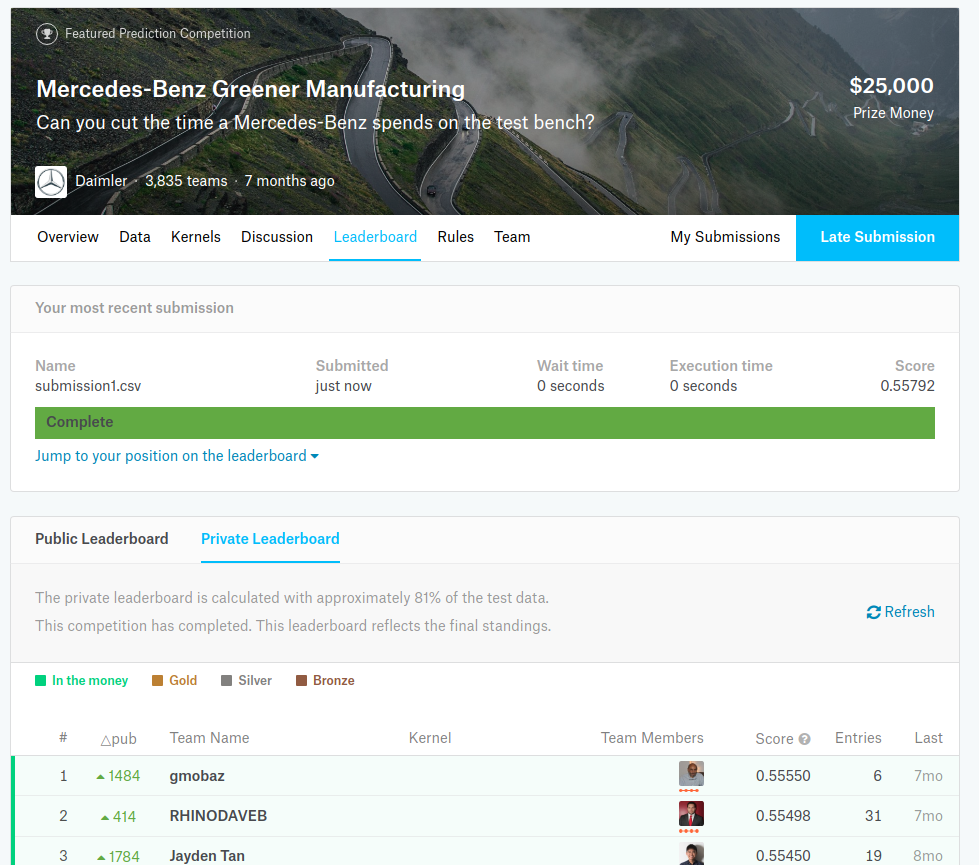Screen dimensions: 979x865
Task: Click the Silver legend color swatch
Action: 227,681
